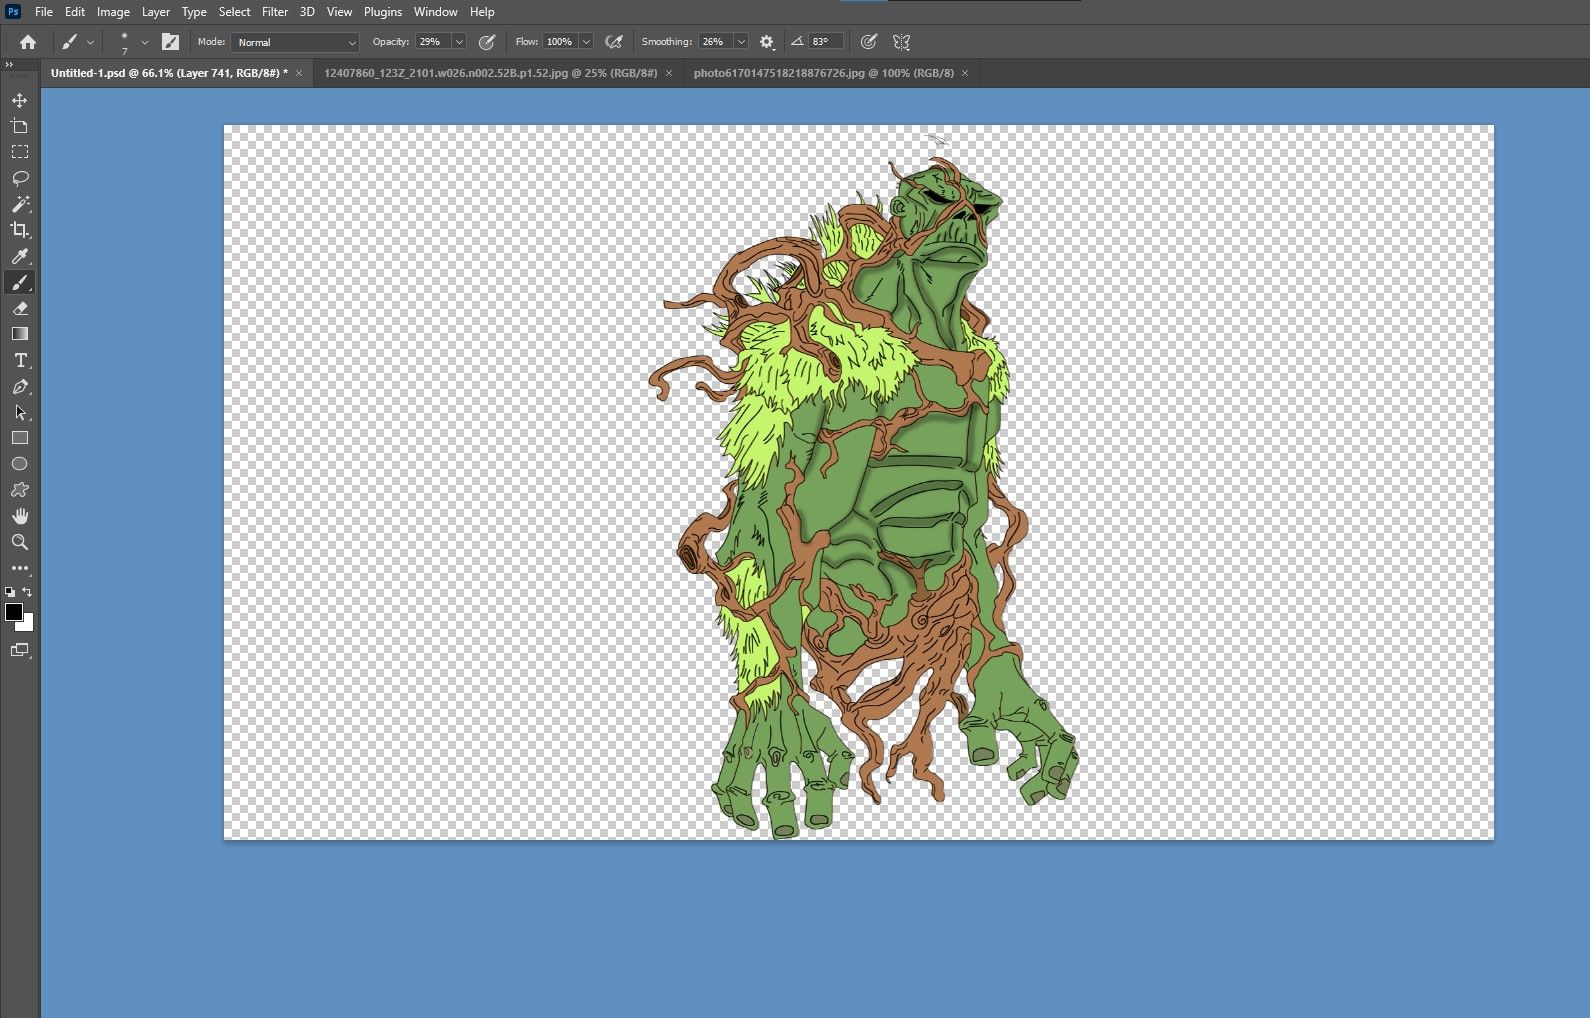Image resolution: width=1590 pixels, height=1018 pixels.
Task: Select the Type tool
Action: tap(19, 360)
